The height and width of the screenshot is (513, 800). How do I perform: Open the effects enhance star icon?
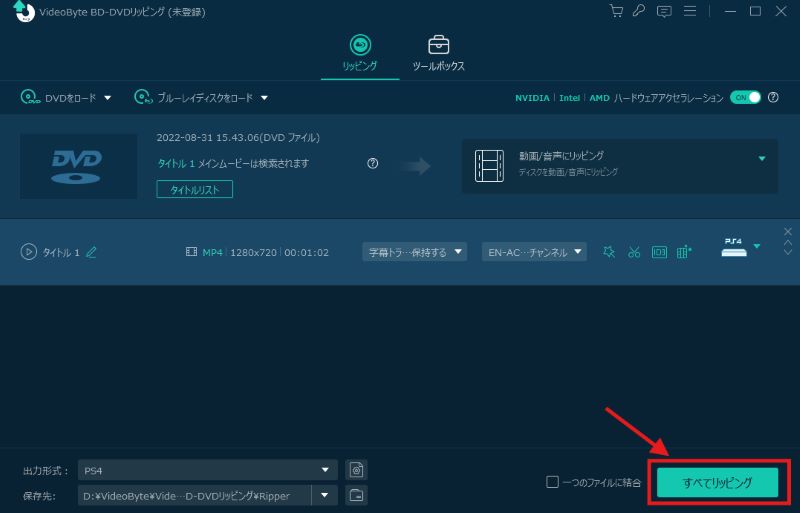[x=609, y=252]
